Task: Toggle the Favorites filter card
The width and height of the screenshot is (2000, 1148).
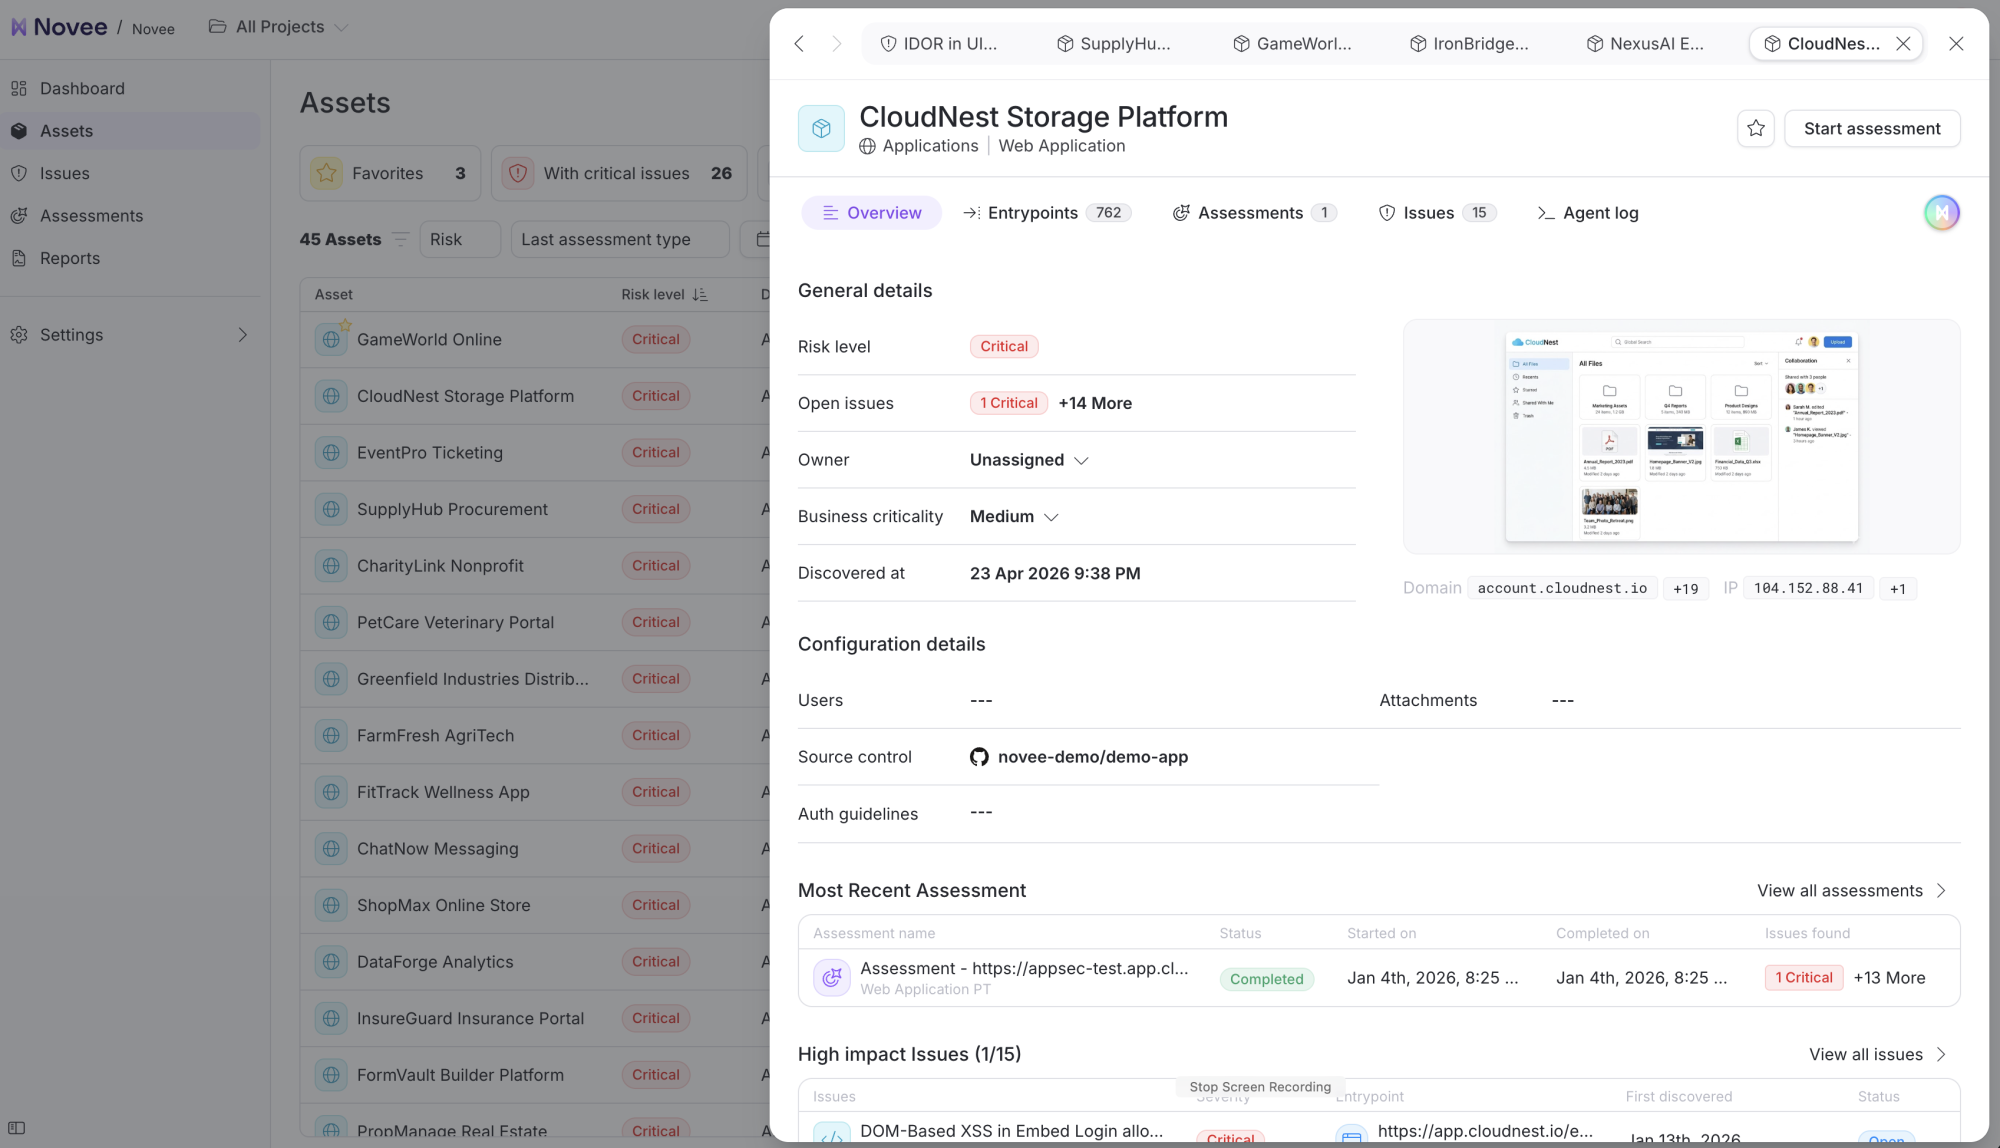Action: point(390,173)
